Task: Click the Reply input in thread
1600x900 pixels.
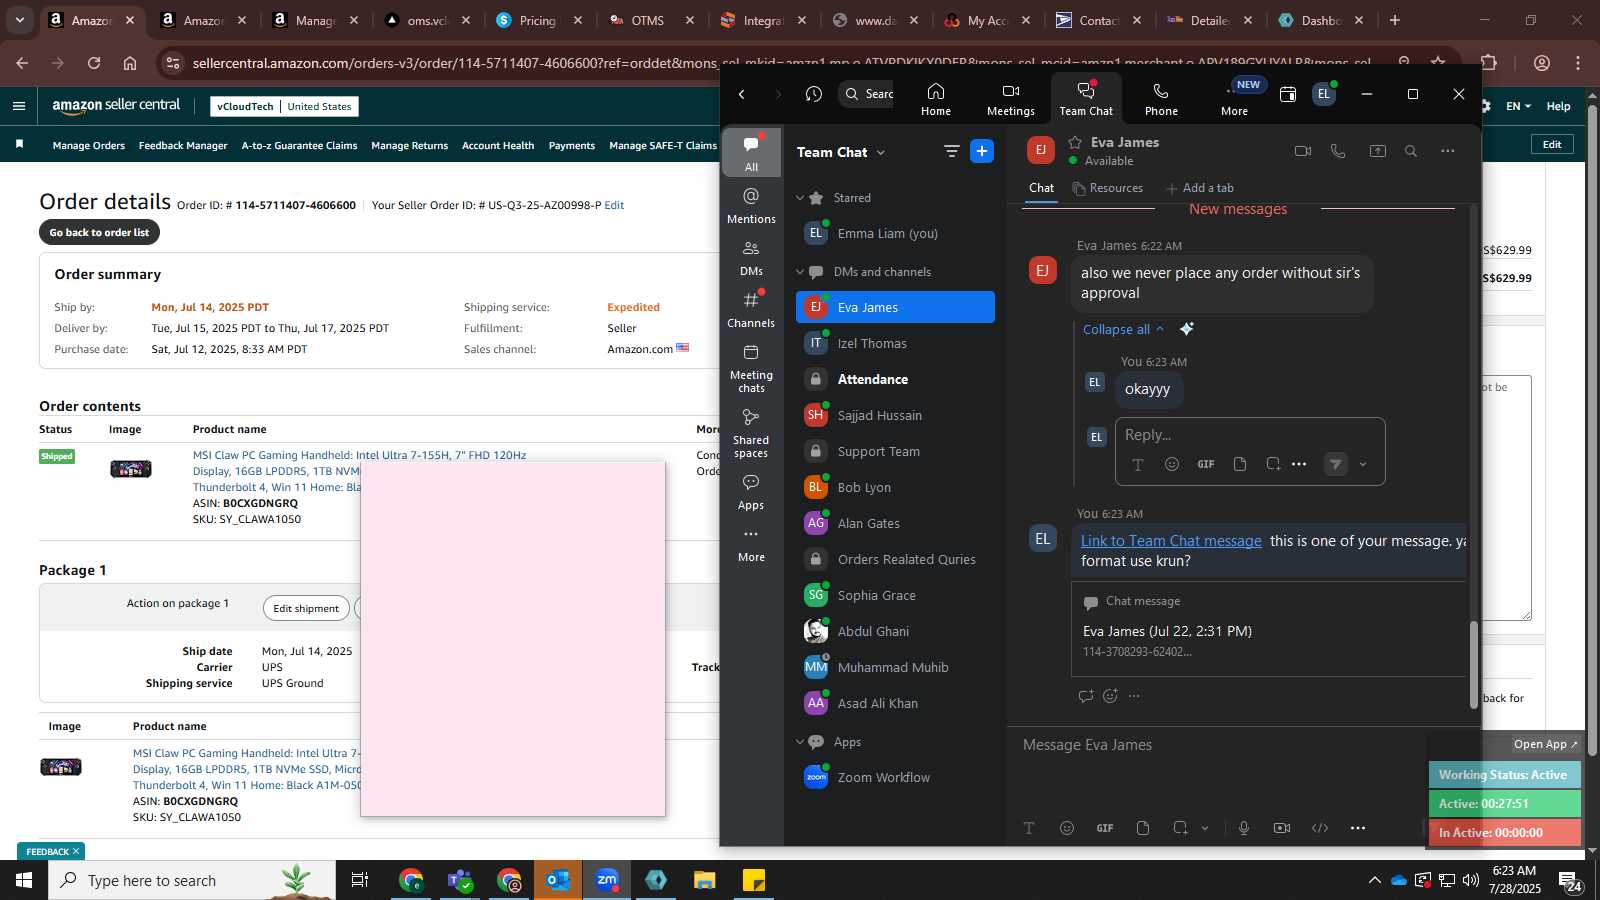Action: click(1249, 435)
